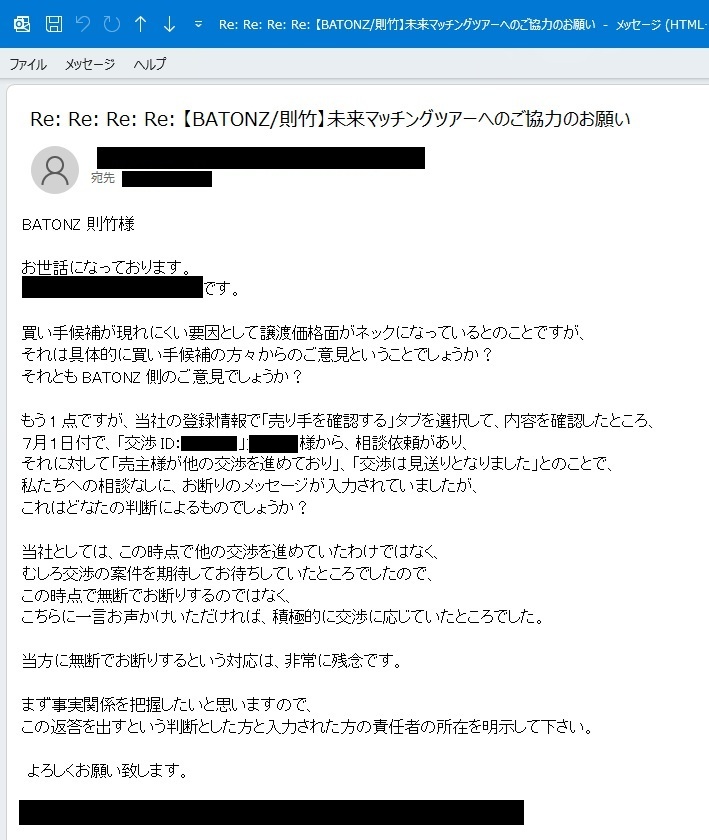Screen dimensions: 709x840
Task: Select the redacted sender name field
Action: [261, 158]
